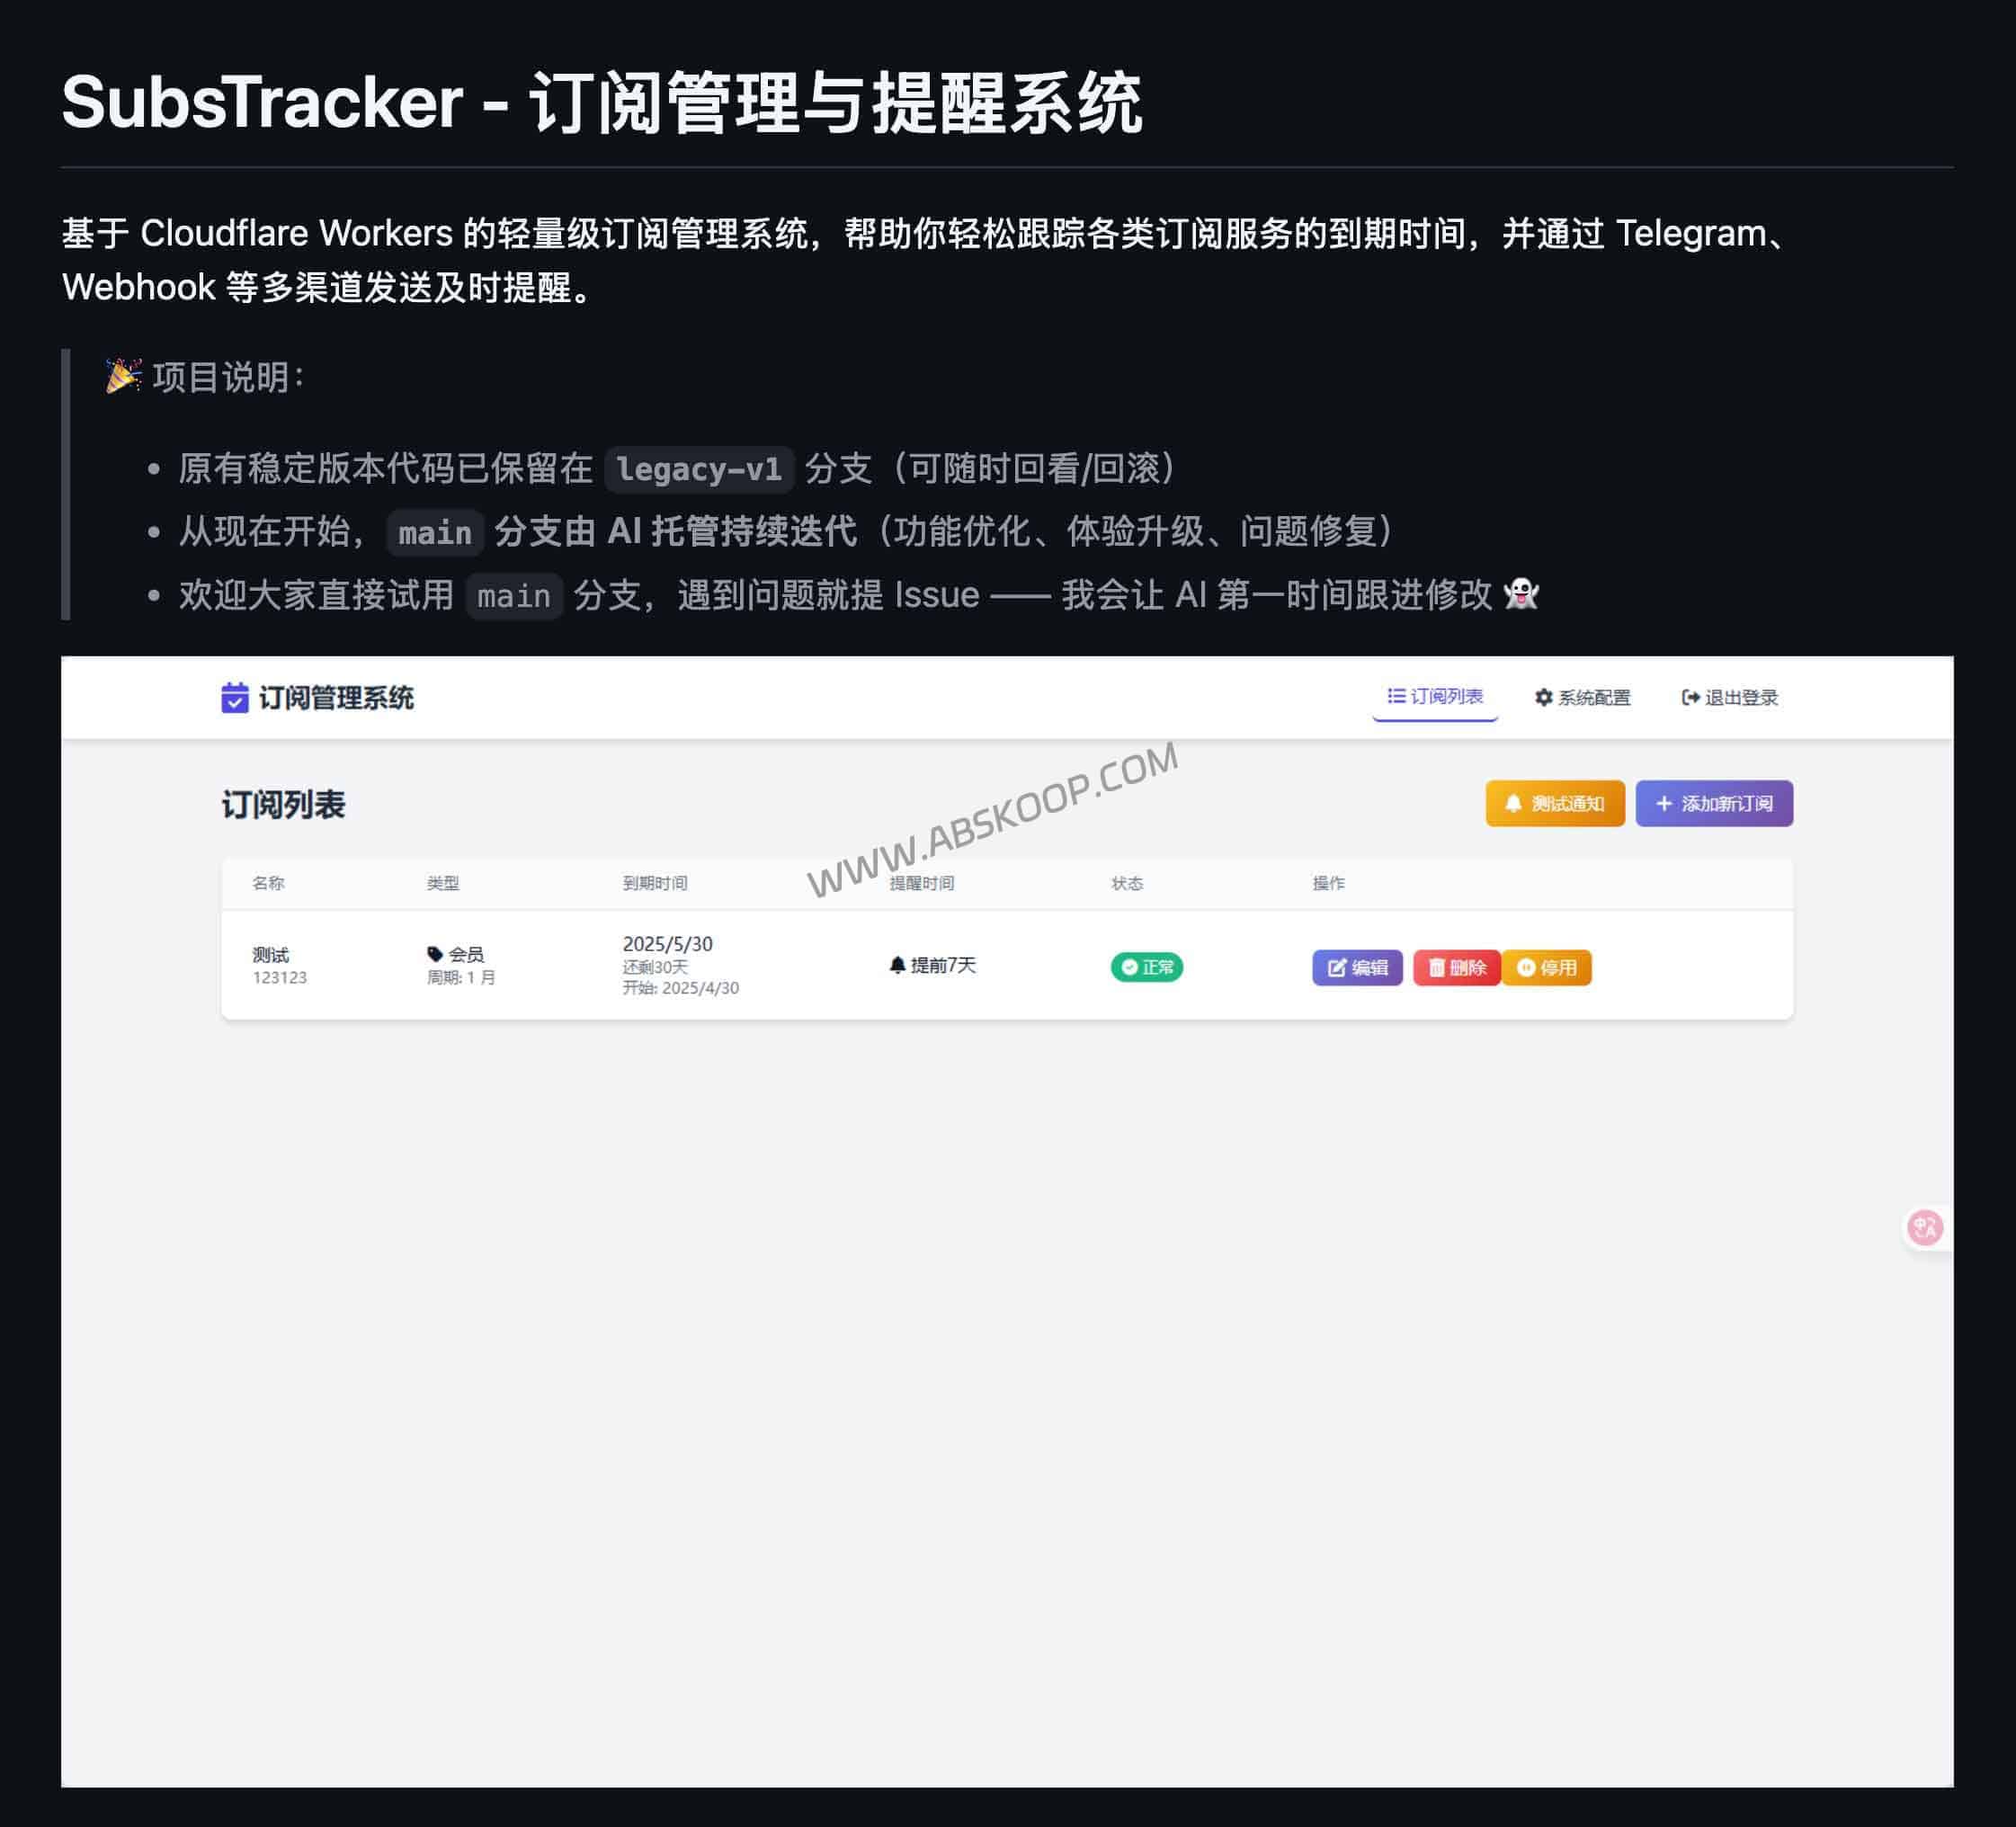
Task: Click the trash icon on the 删除 button
Action: (x=1437, y=967)
